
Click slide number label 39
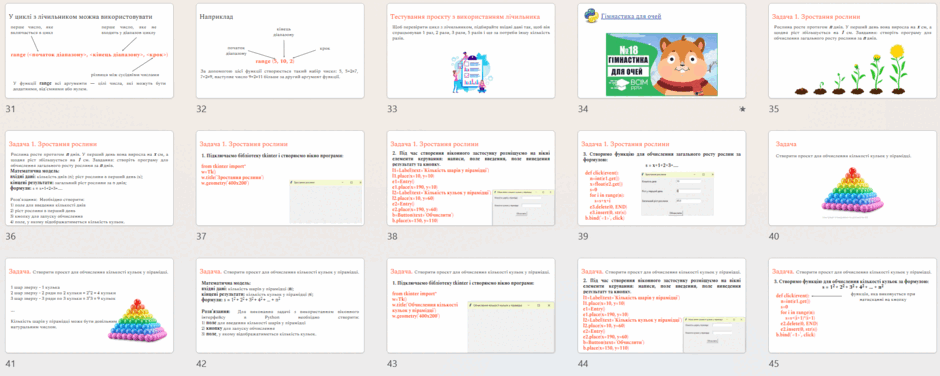point(583,236)
